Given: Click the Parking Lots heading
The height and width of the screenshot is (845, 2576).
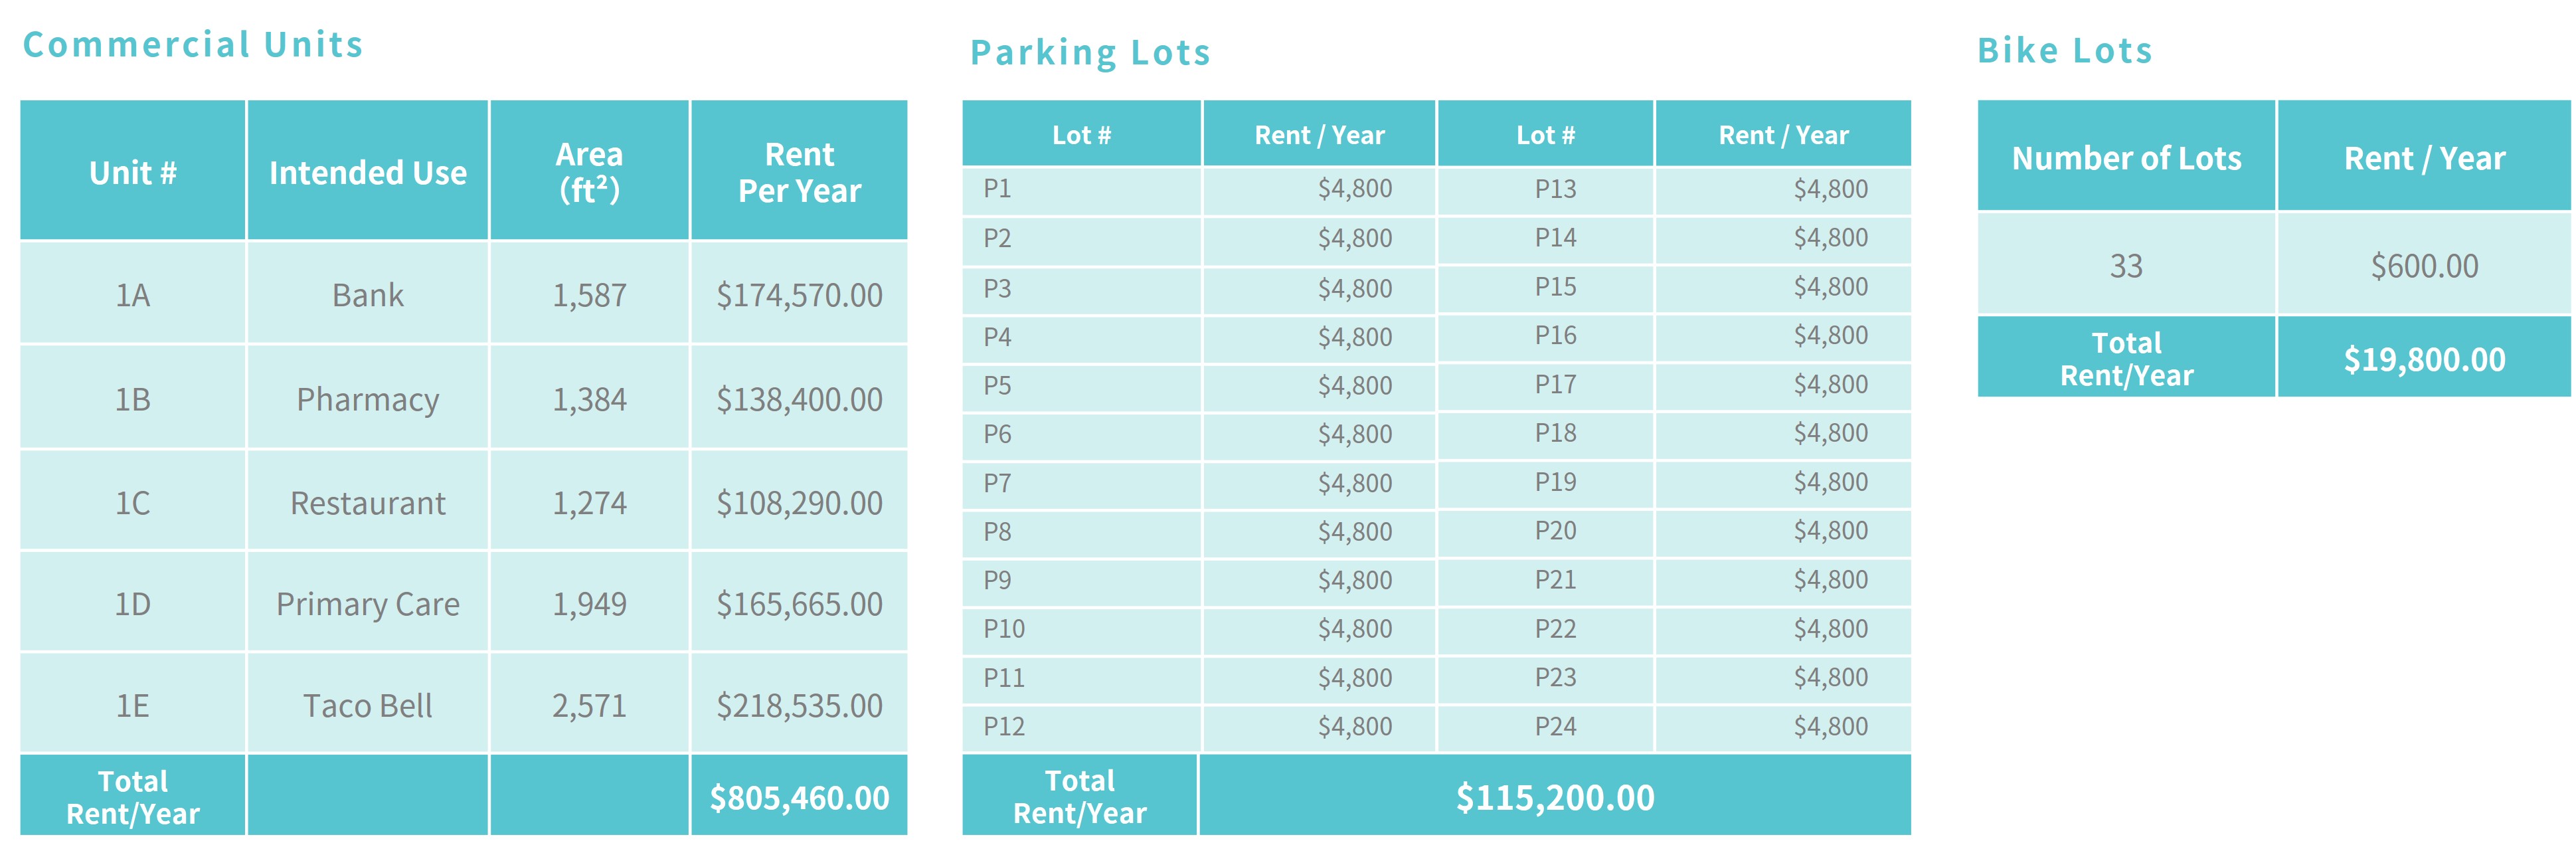Looking at the screenshot, I should pos(1090,53).
